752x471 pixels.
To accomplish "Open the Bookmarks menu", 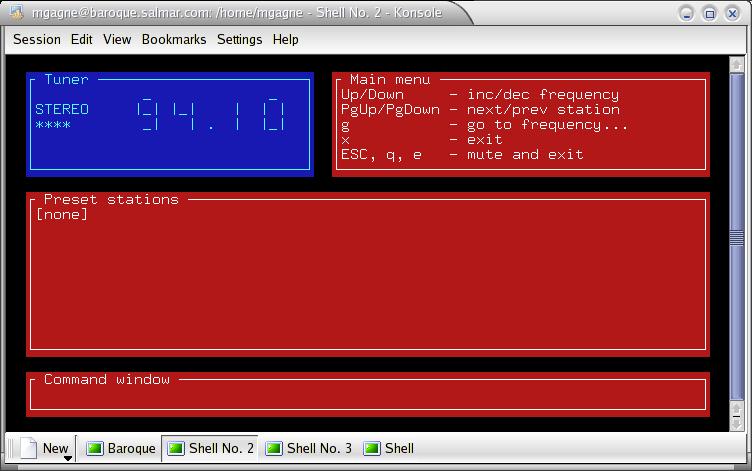I will tap(174, 39).
